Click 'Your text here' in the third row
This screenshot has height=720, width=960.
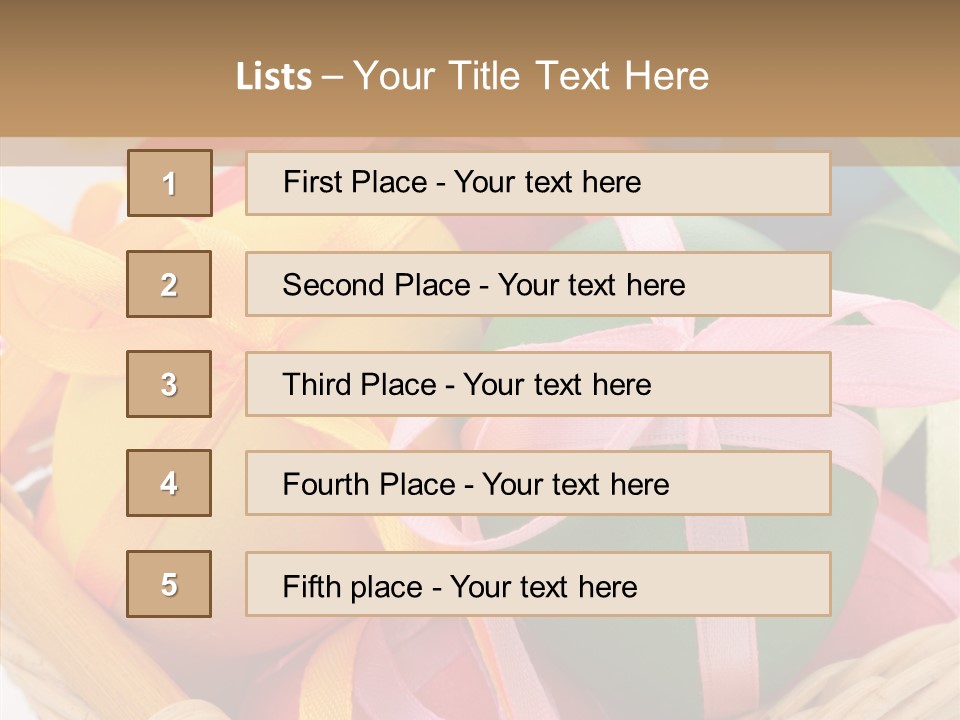[557, 385]
